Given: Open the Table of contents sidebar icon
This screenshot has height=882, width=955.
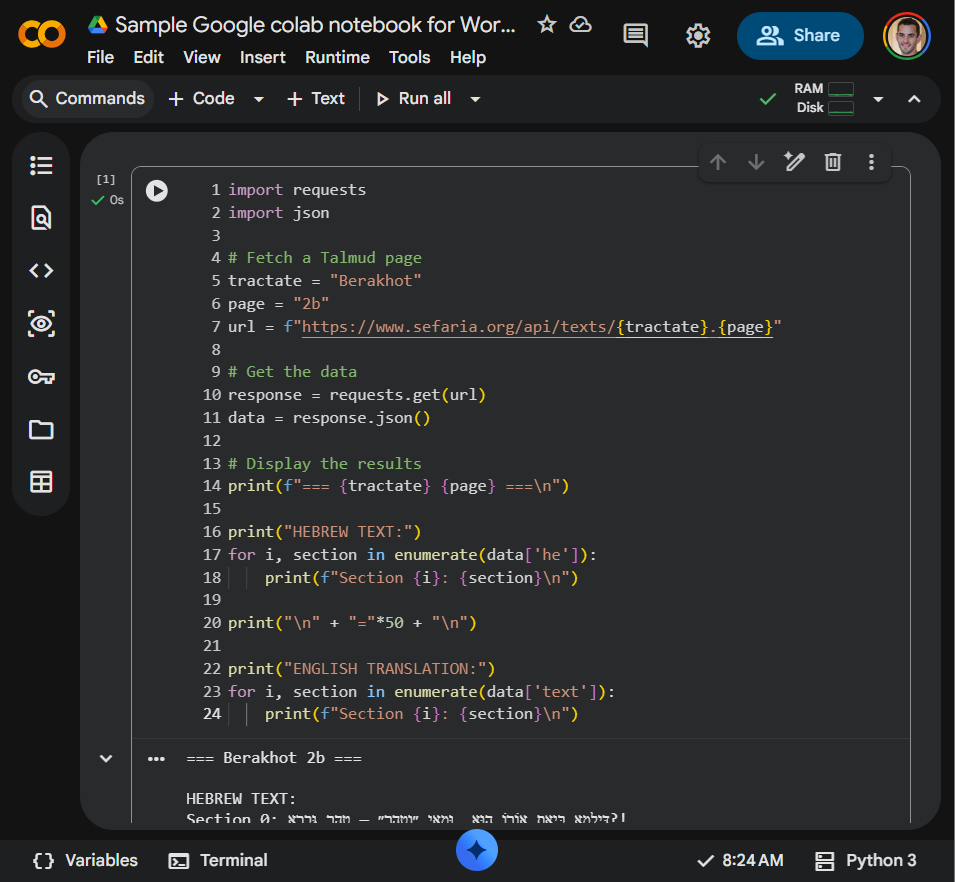Looking at the screenshot, I should [x=41, y=165].
